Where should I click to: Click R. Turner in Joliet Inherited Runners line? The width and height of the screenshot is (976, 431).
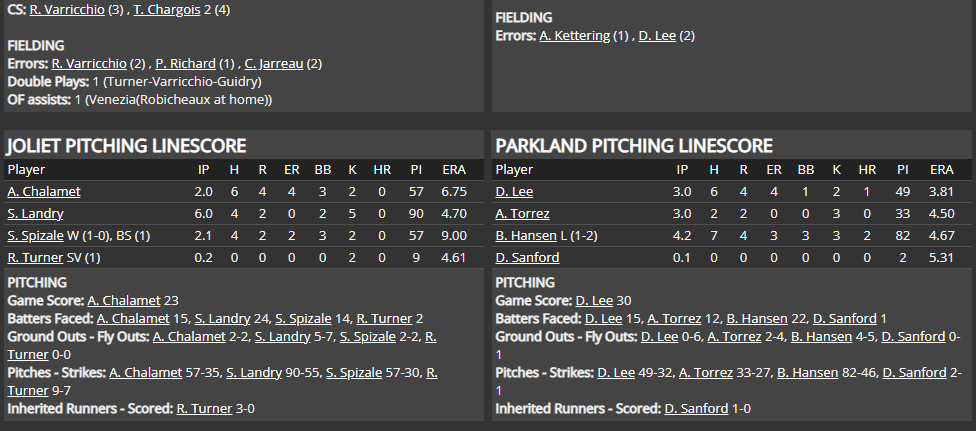[x=203, y=408]
